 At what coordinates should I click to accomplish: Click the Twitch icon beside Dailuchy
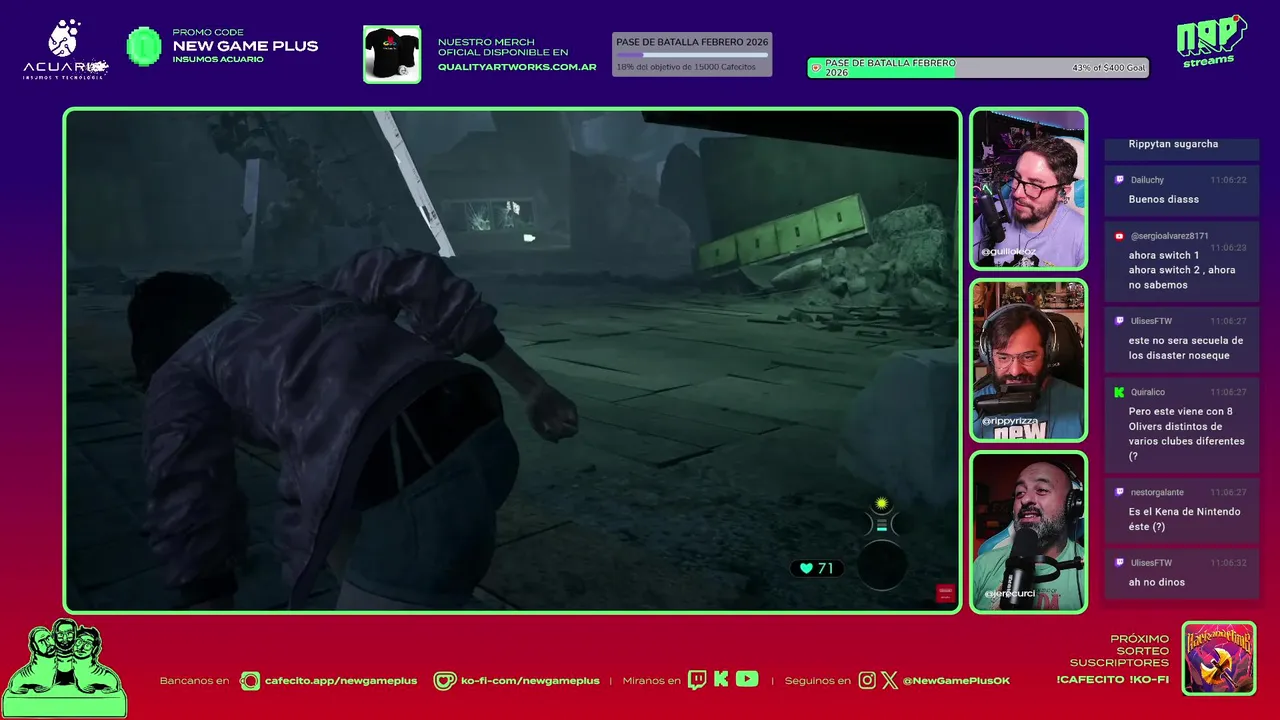tap(1119, 180)
